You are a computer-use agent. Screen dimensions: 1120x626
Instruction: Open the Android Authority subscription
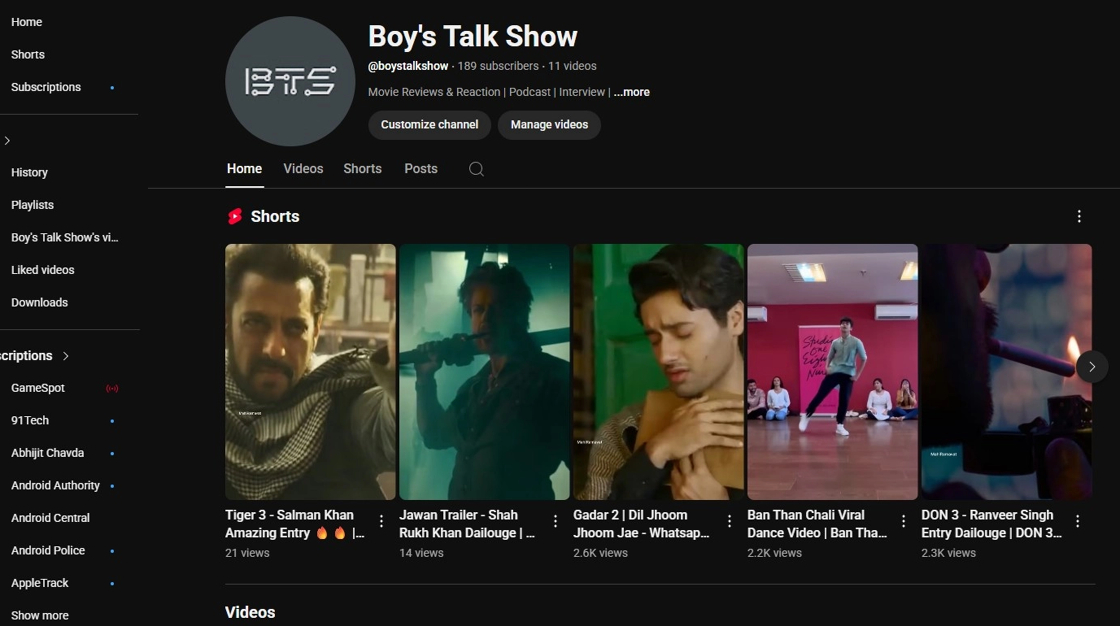55,485
